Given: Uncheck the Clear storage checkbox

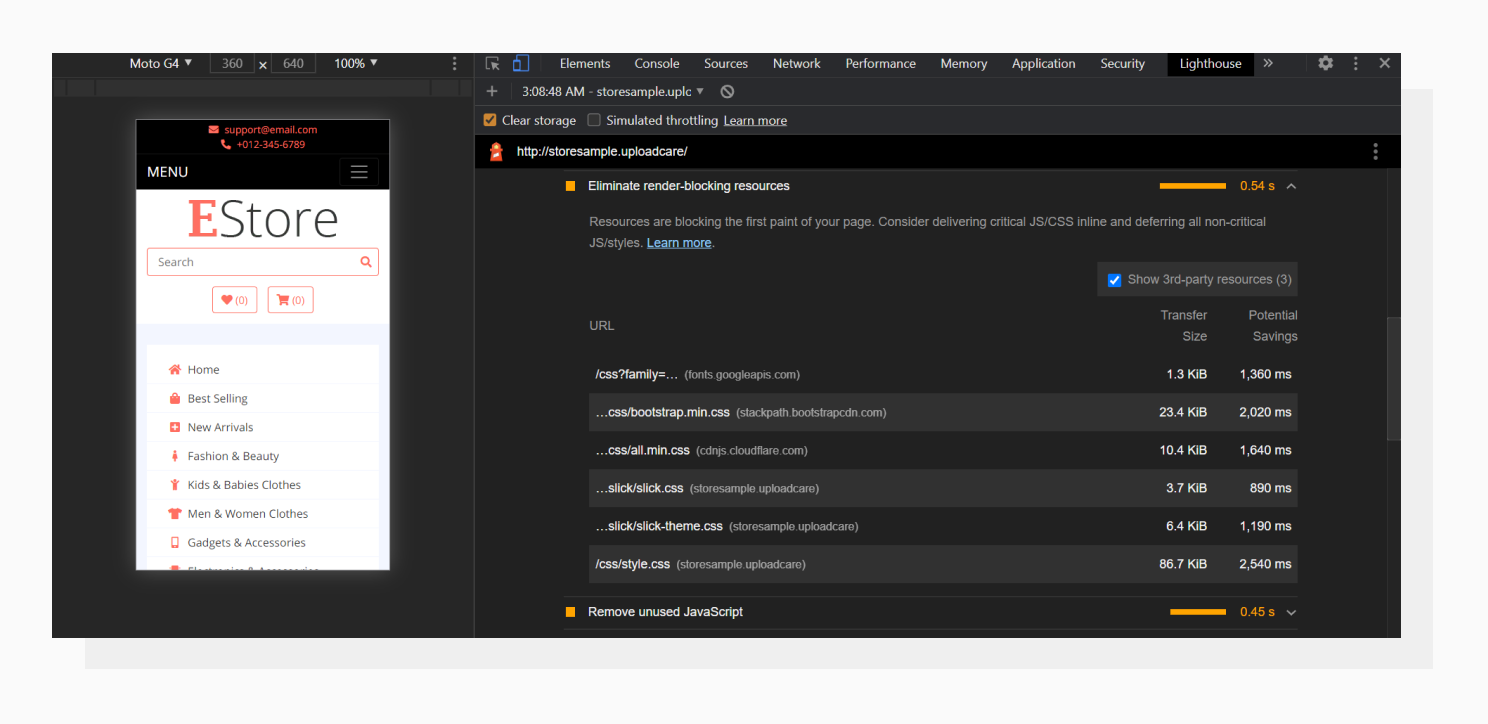Looking at the screenshot, I should (489, 119).
